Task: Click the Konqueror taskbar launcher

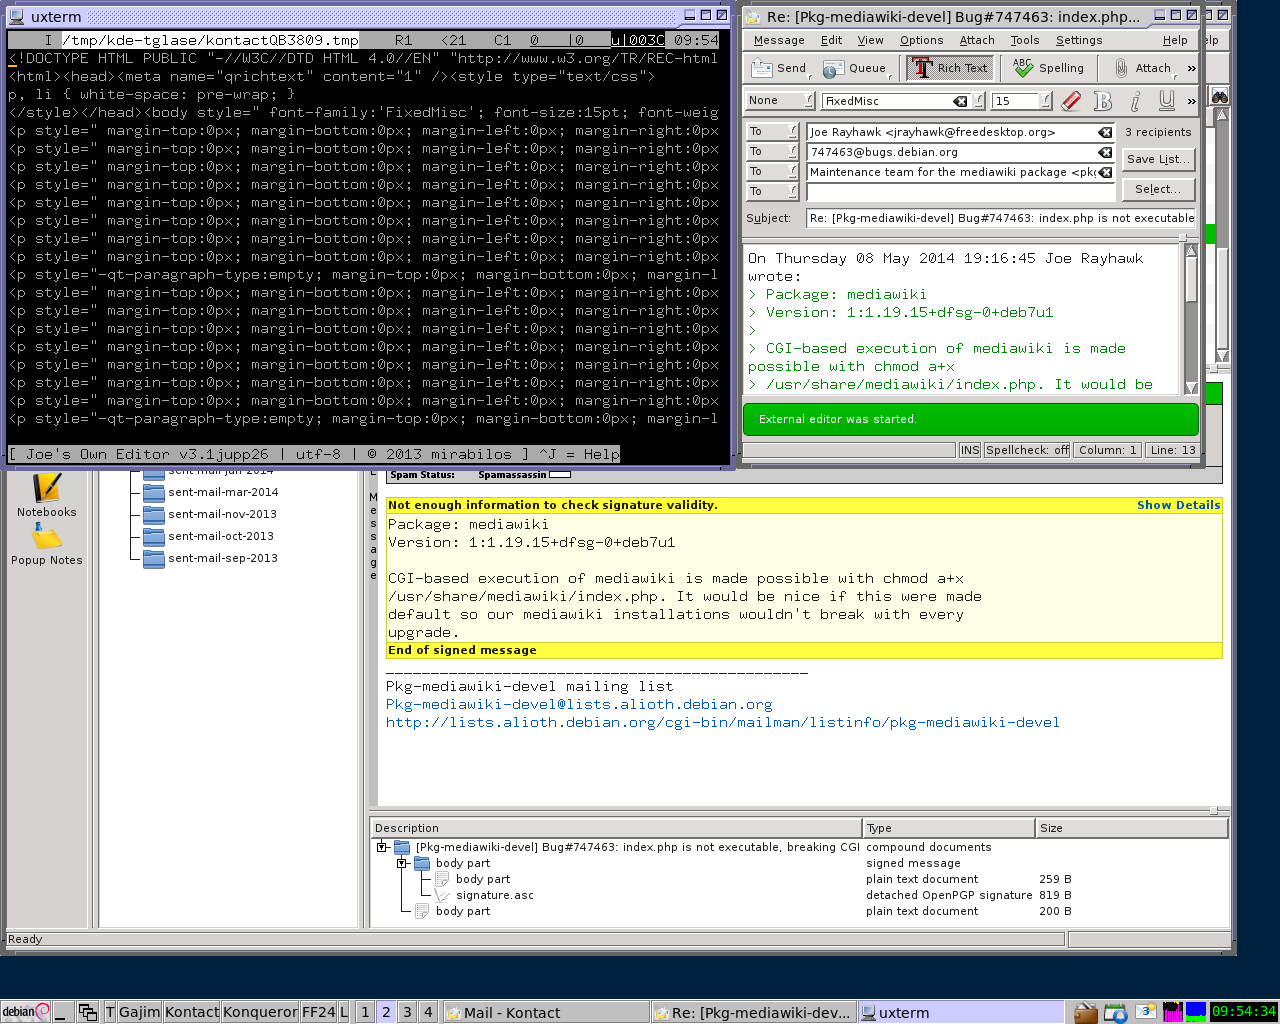Action: (x=260, y=1012)
